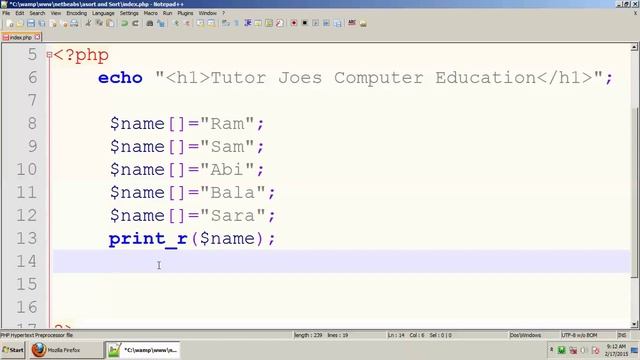Open the Window menu

click(x=208, y=13)
